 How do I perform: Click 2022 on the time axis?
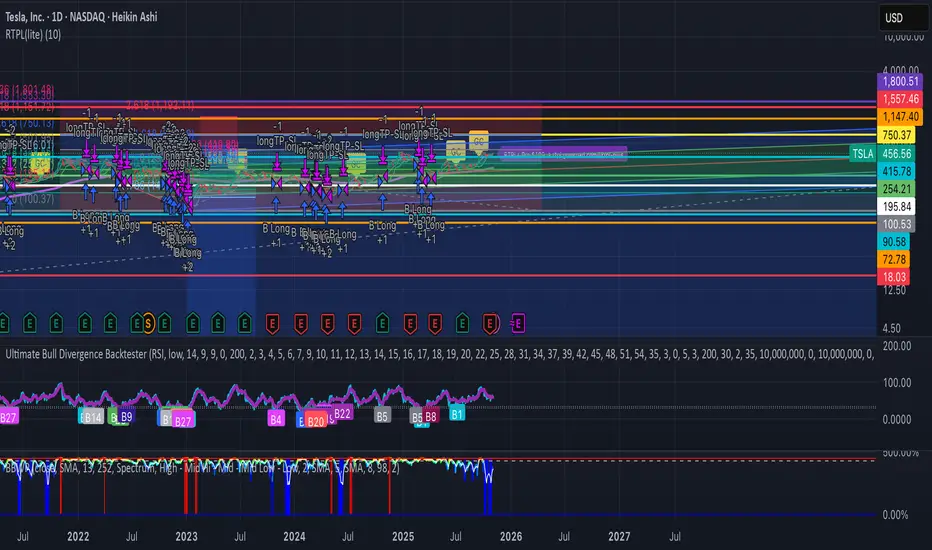pos(78,536)
